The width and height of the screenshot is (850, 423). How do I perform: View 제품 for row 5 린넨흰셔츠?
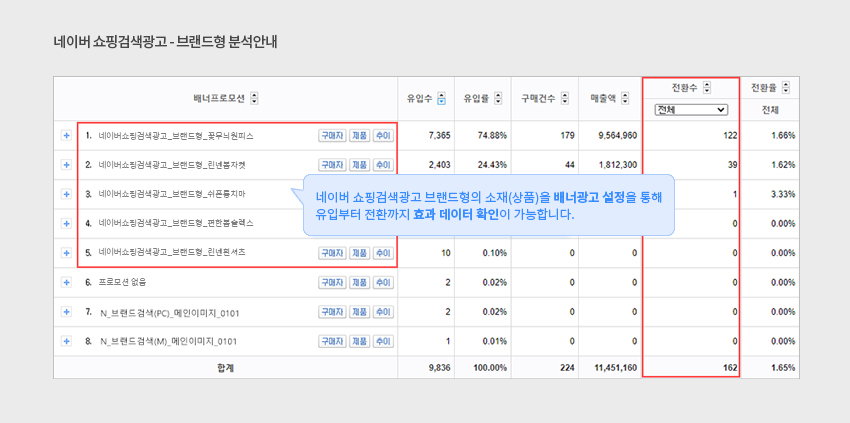tap(360, 253)
